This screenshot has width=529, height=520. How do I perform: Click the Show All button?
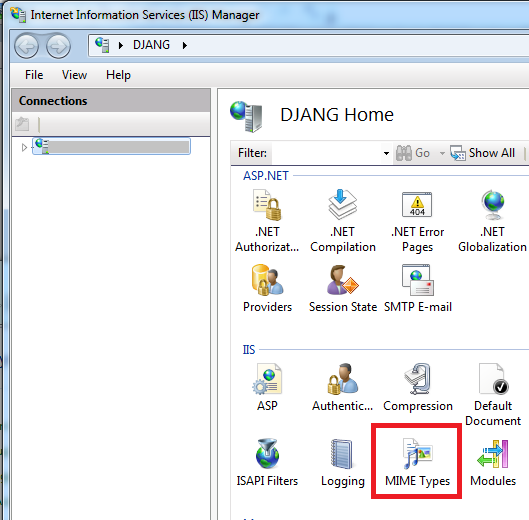coord(483,153)
